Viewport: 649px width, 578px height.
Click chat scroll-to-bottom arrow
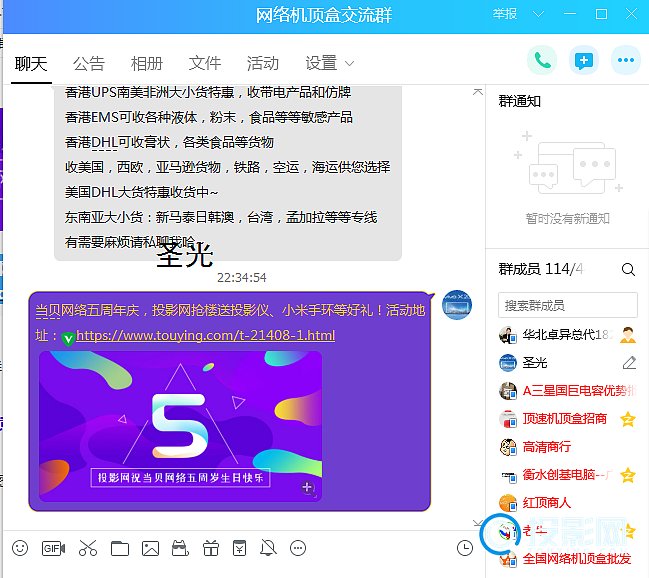tap(478, 523)
